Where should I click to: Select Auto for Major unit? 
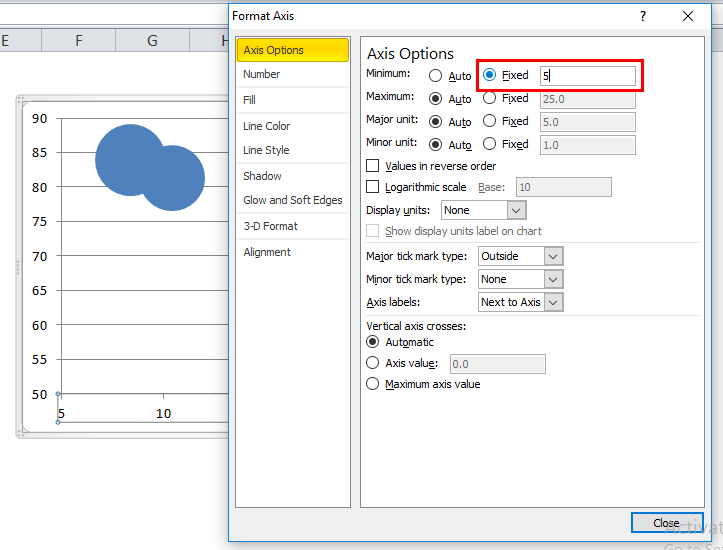435,122
